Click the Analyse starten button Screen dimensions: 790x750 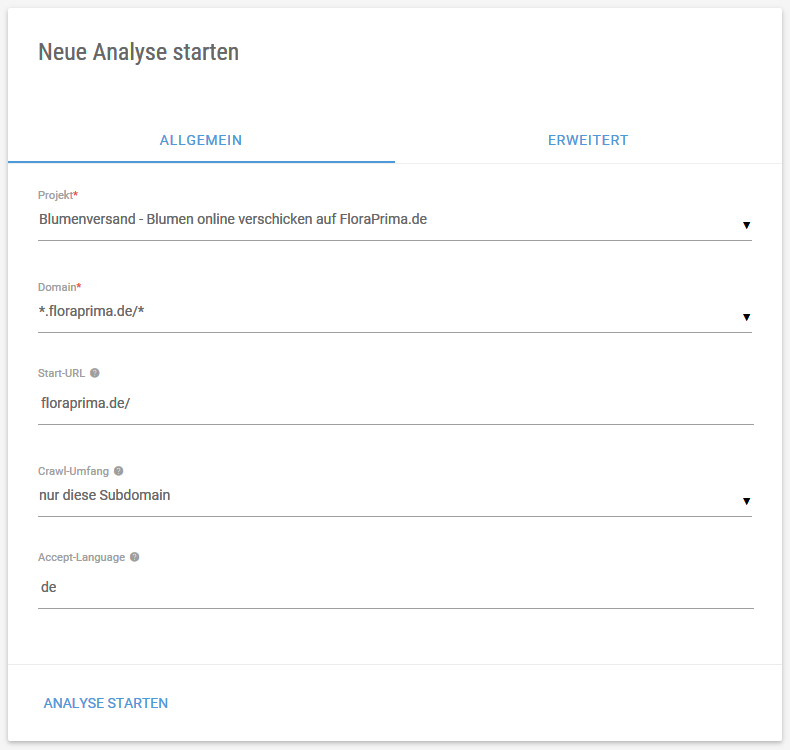106,703
